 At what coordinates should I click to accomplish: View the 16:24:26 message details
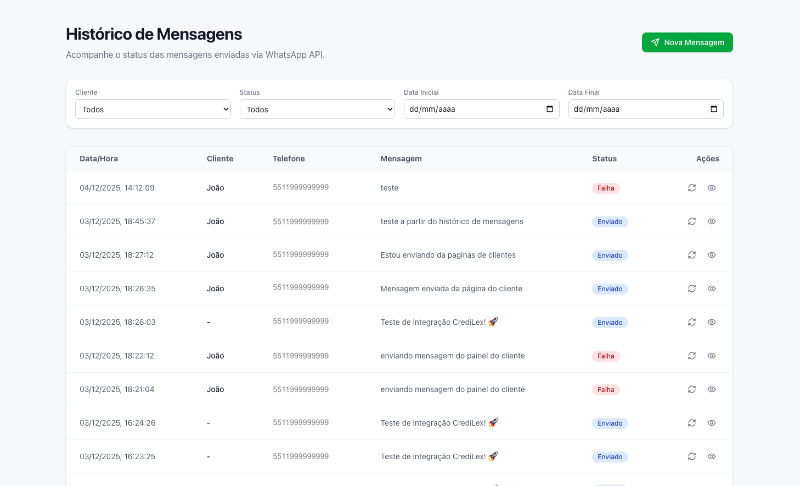coord(712,423)
